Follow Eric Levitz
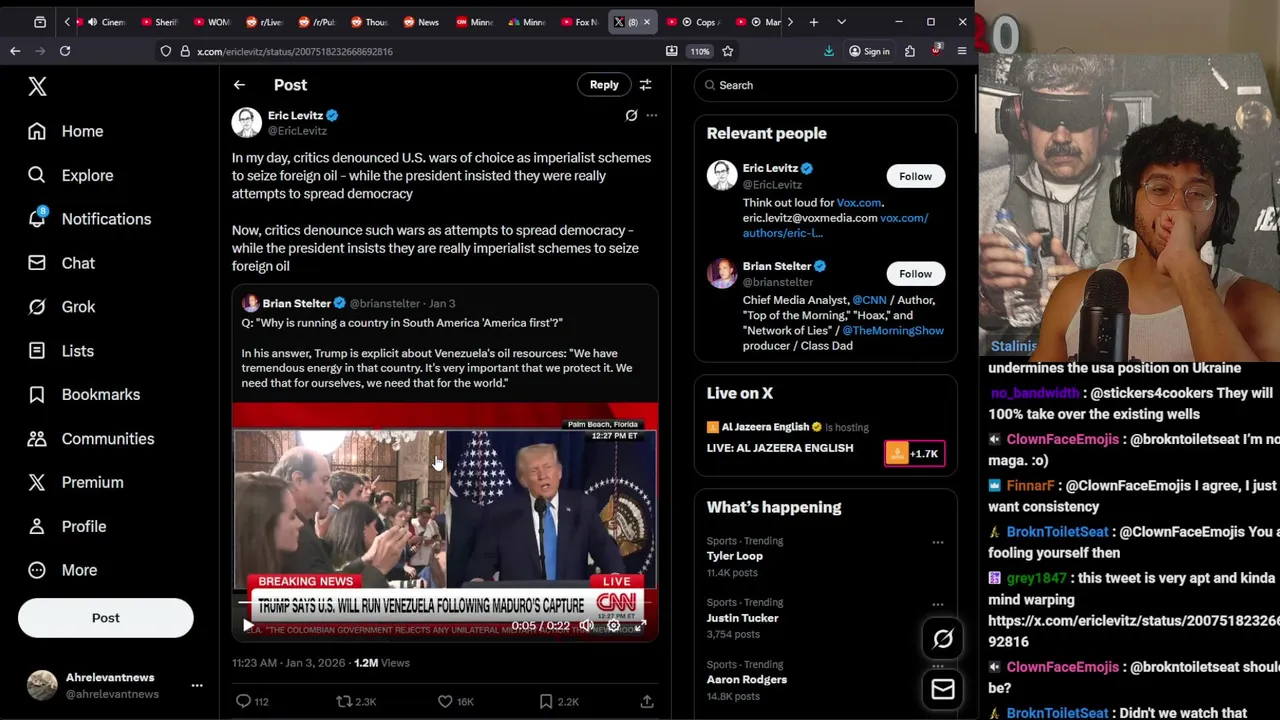 click(915, 176)
